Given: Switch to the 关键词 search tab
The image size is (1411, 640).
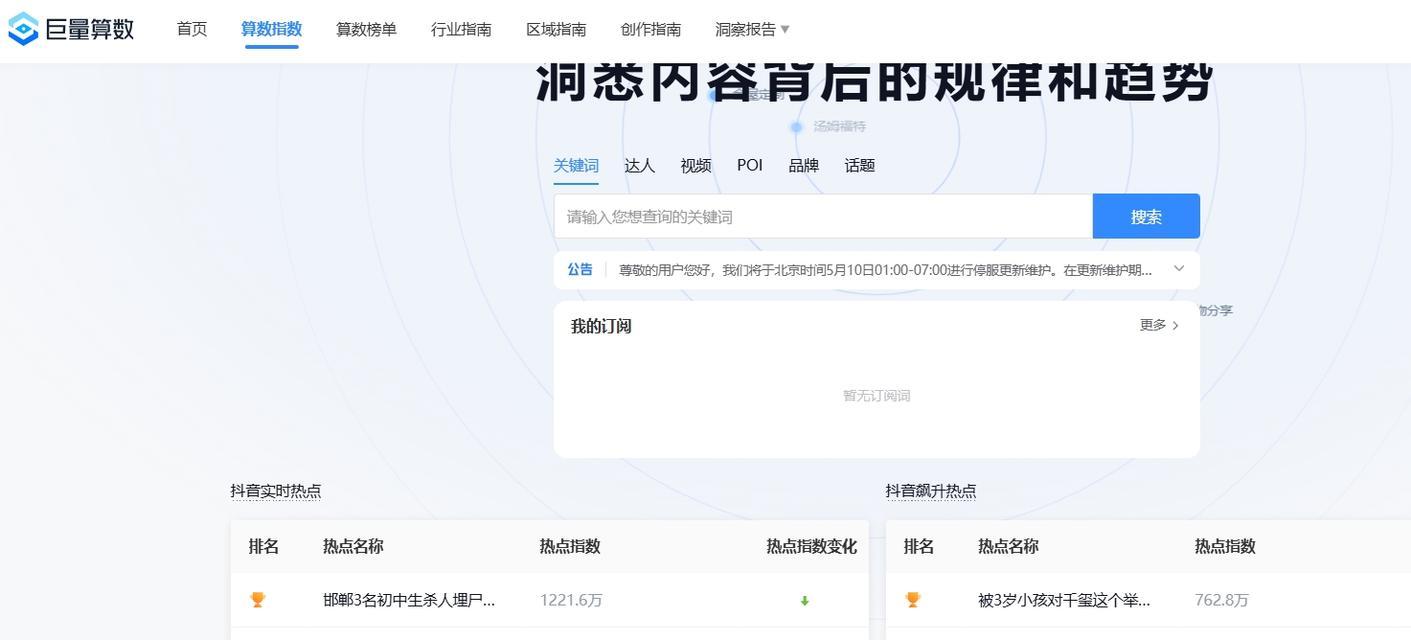Looking at the screenshot, I should [576, 165].
